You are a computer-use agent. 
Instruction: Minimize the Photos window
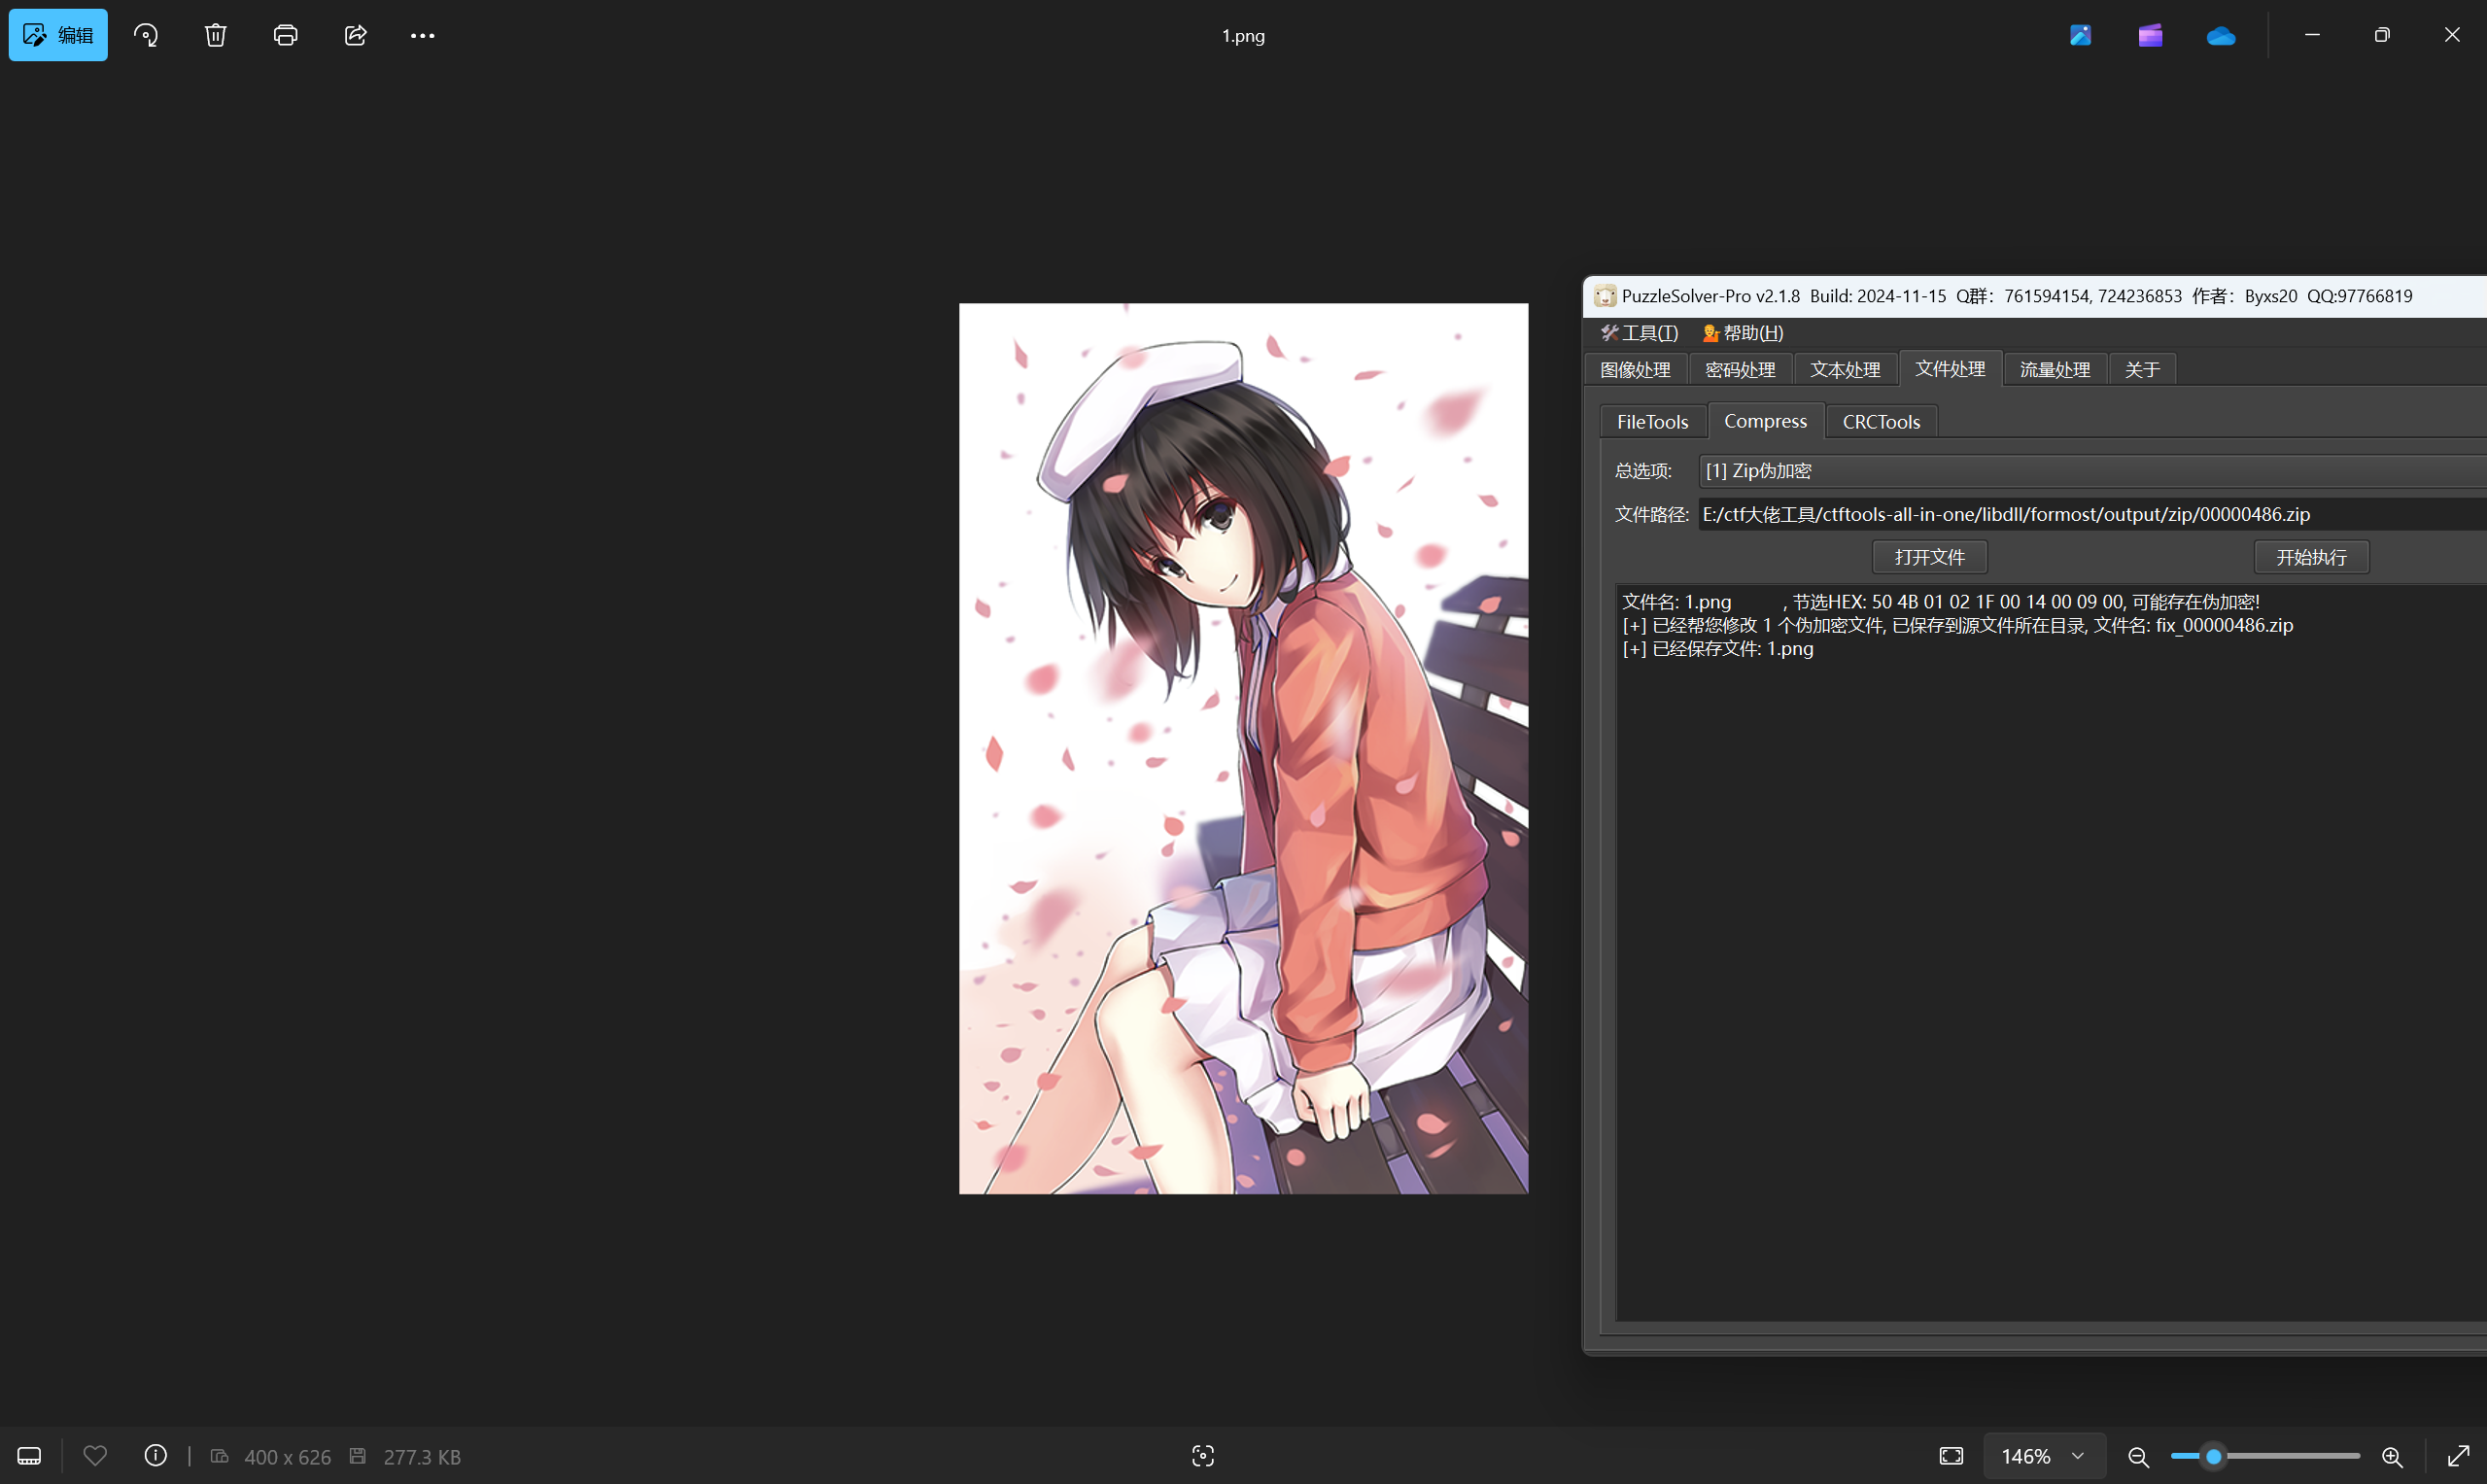coord(2312,35)
